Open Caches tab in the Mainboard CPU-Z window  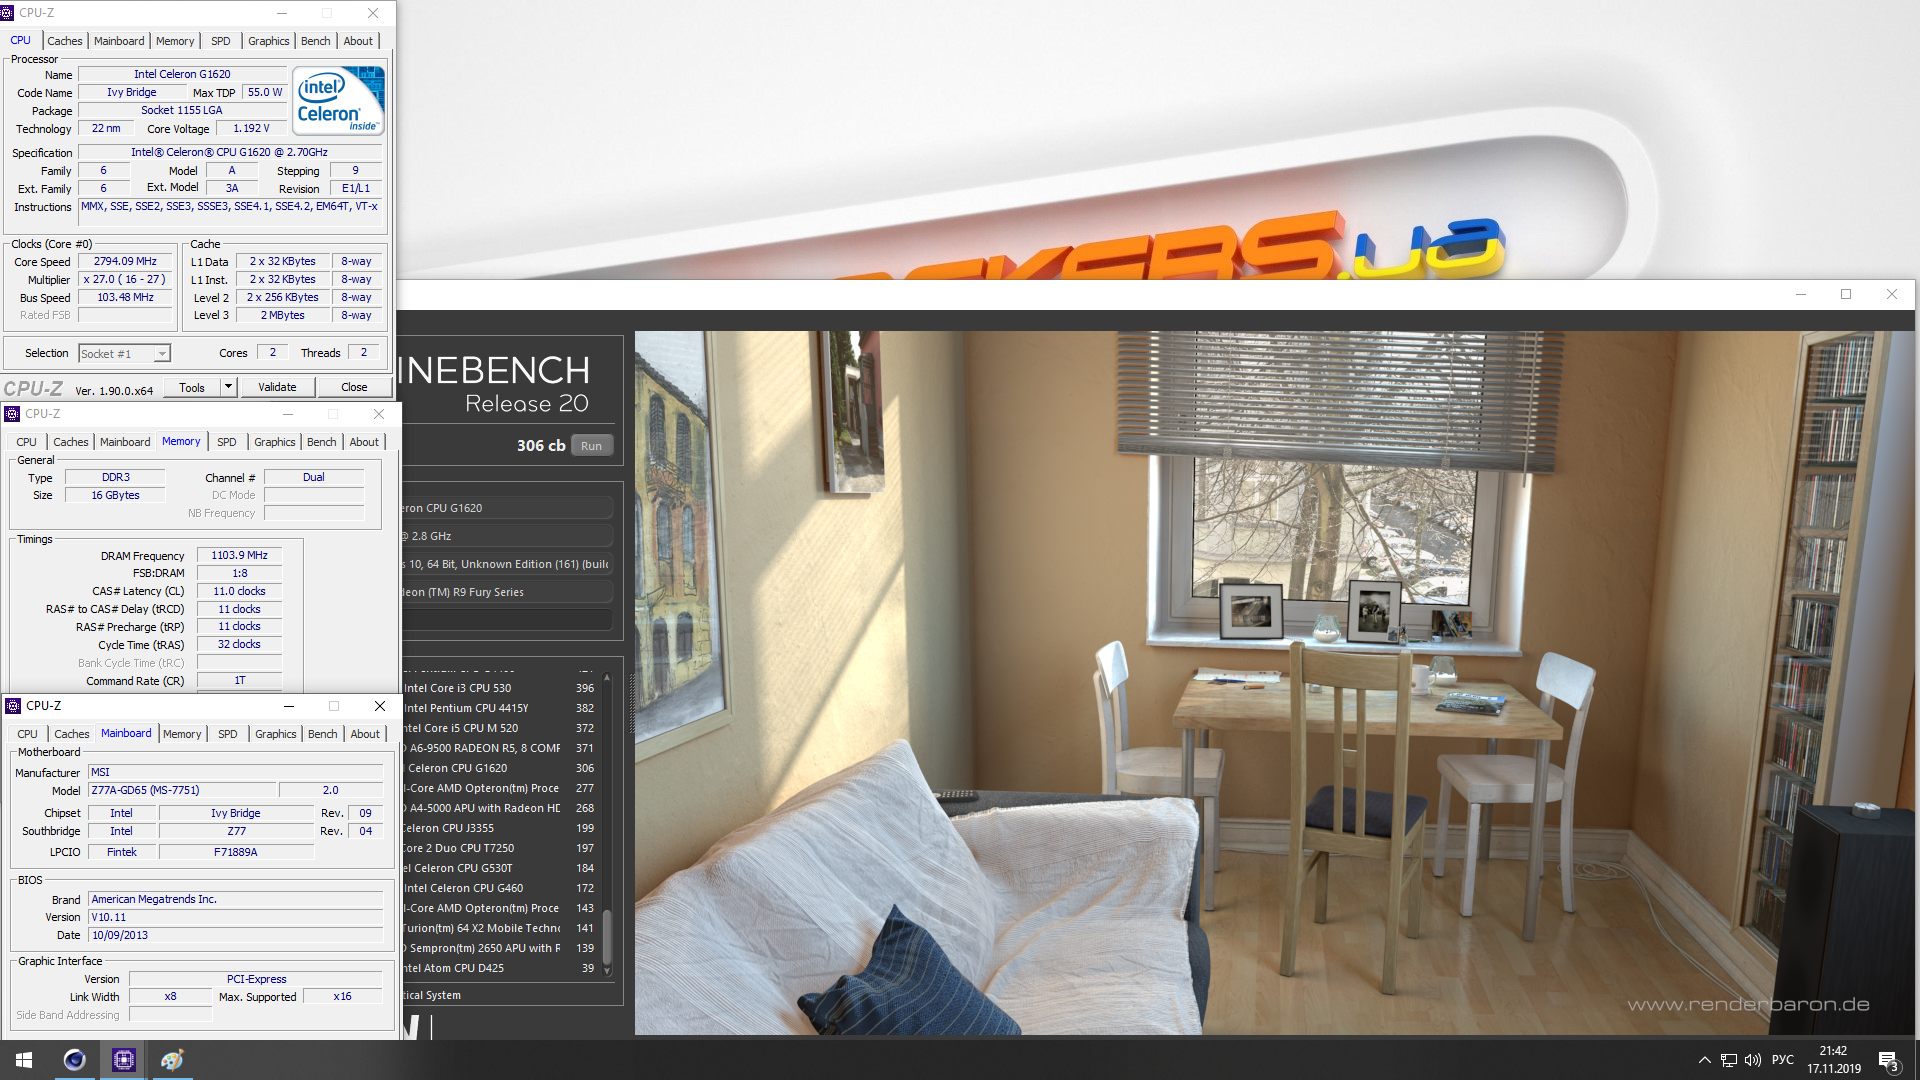pos(72,734)
